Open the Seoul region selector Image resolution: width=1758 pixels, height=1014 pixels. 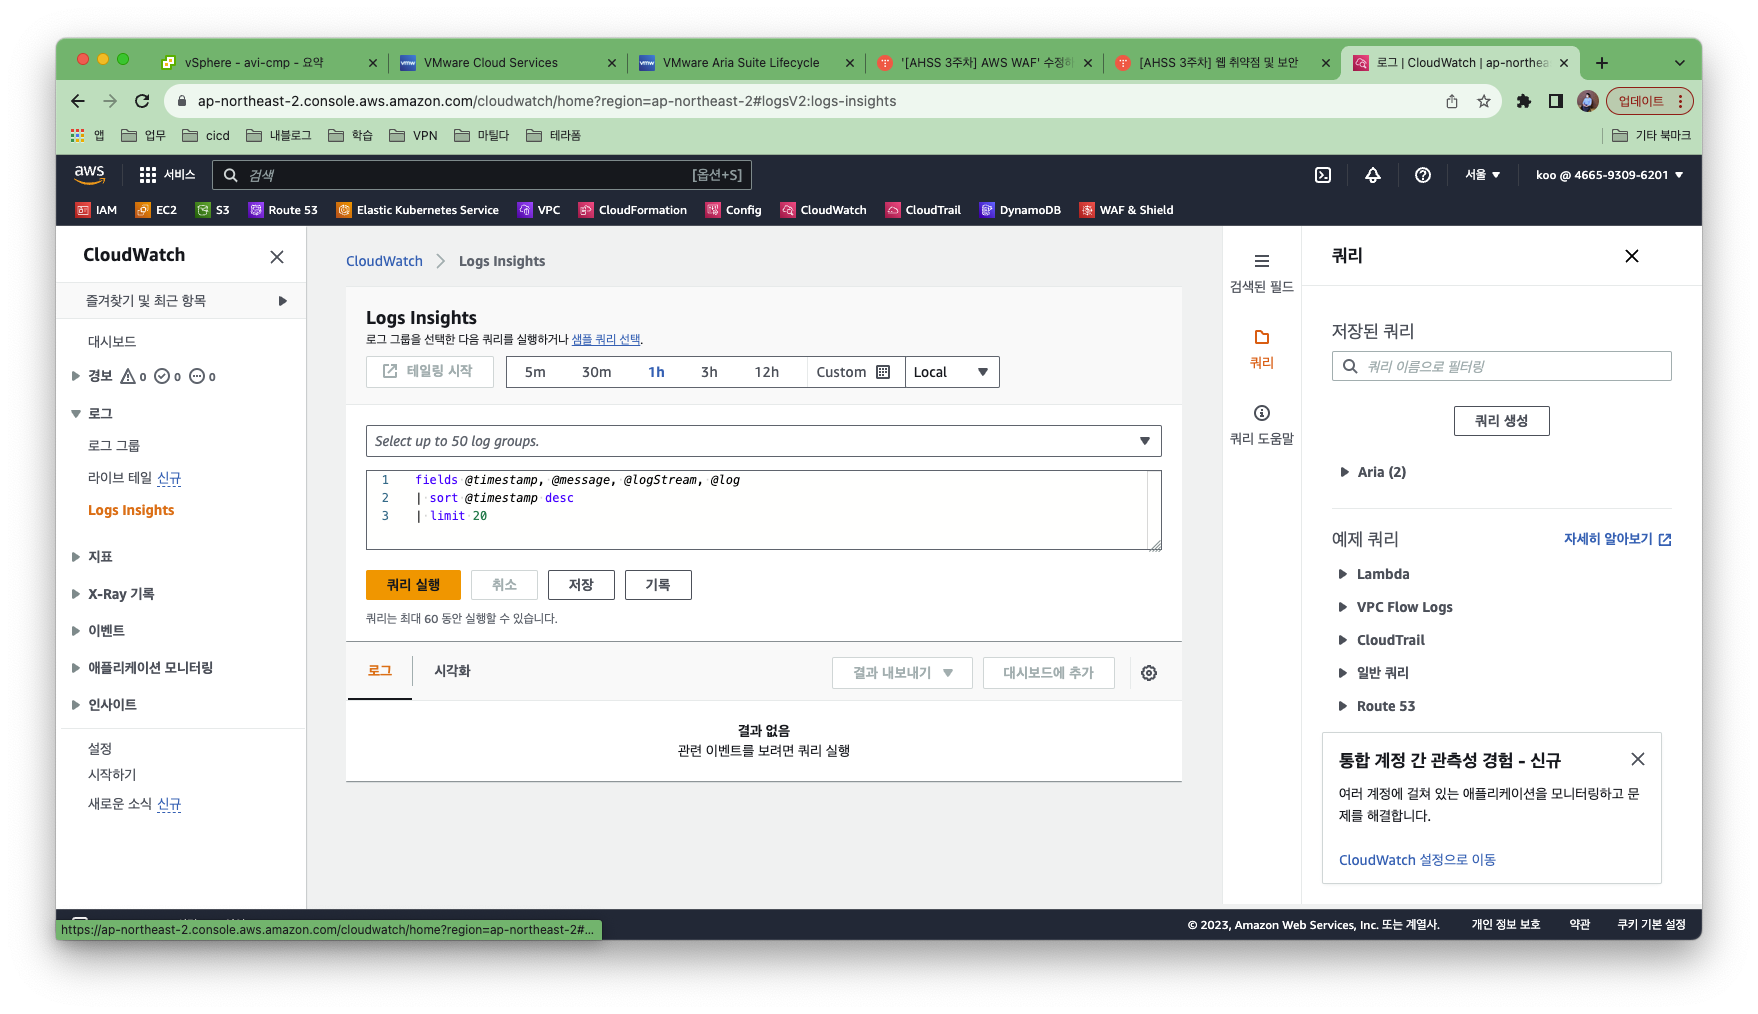click(x=1482, y=175)
